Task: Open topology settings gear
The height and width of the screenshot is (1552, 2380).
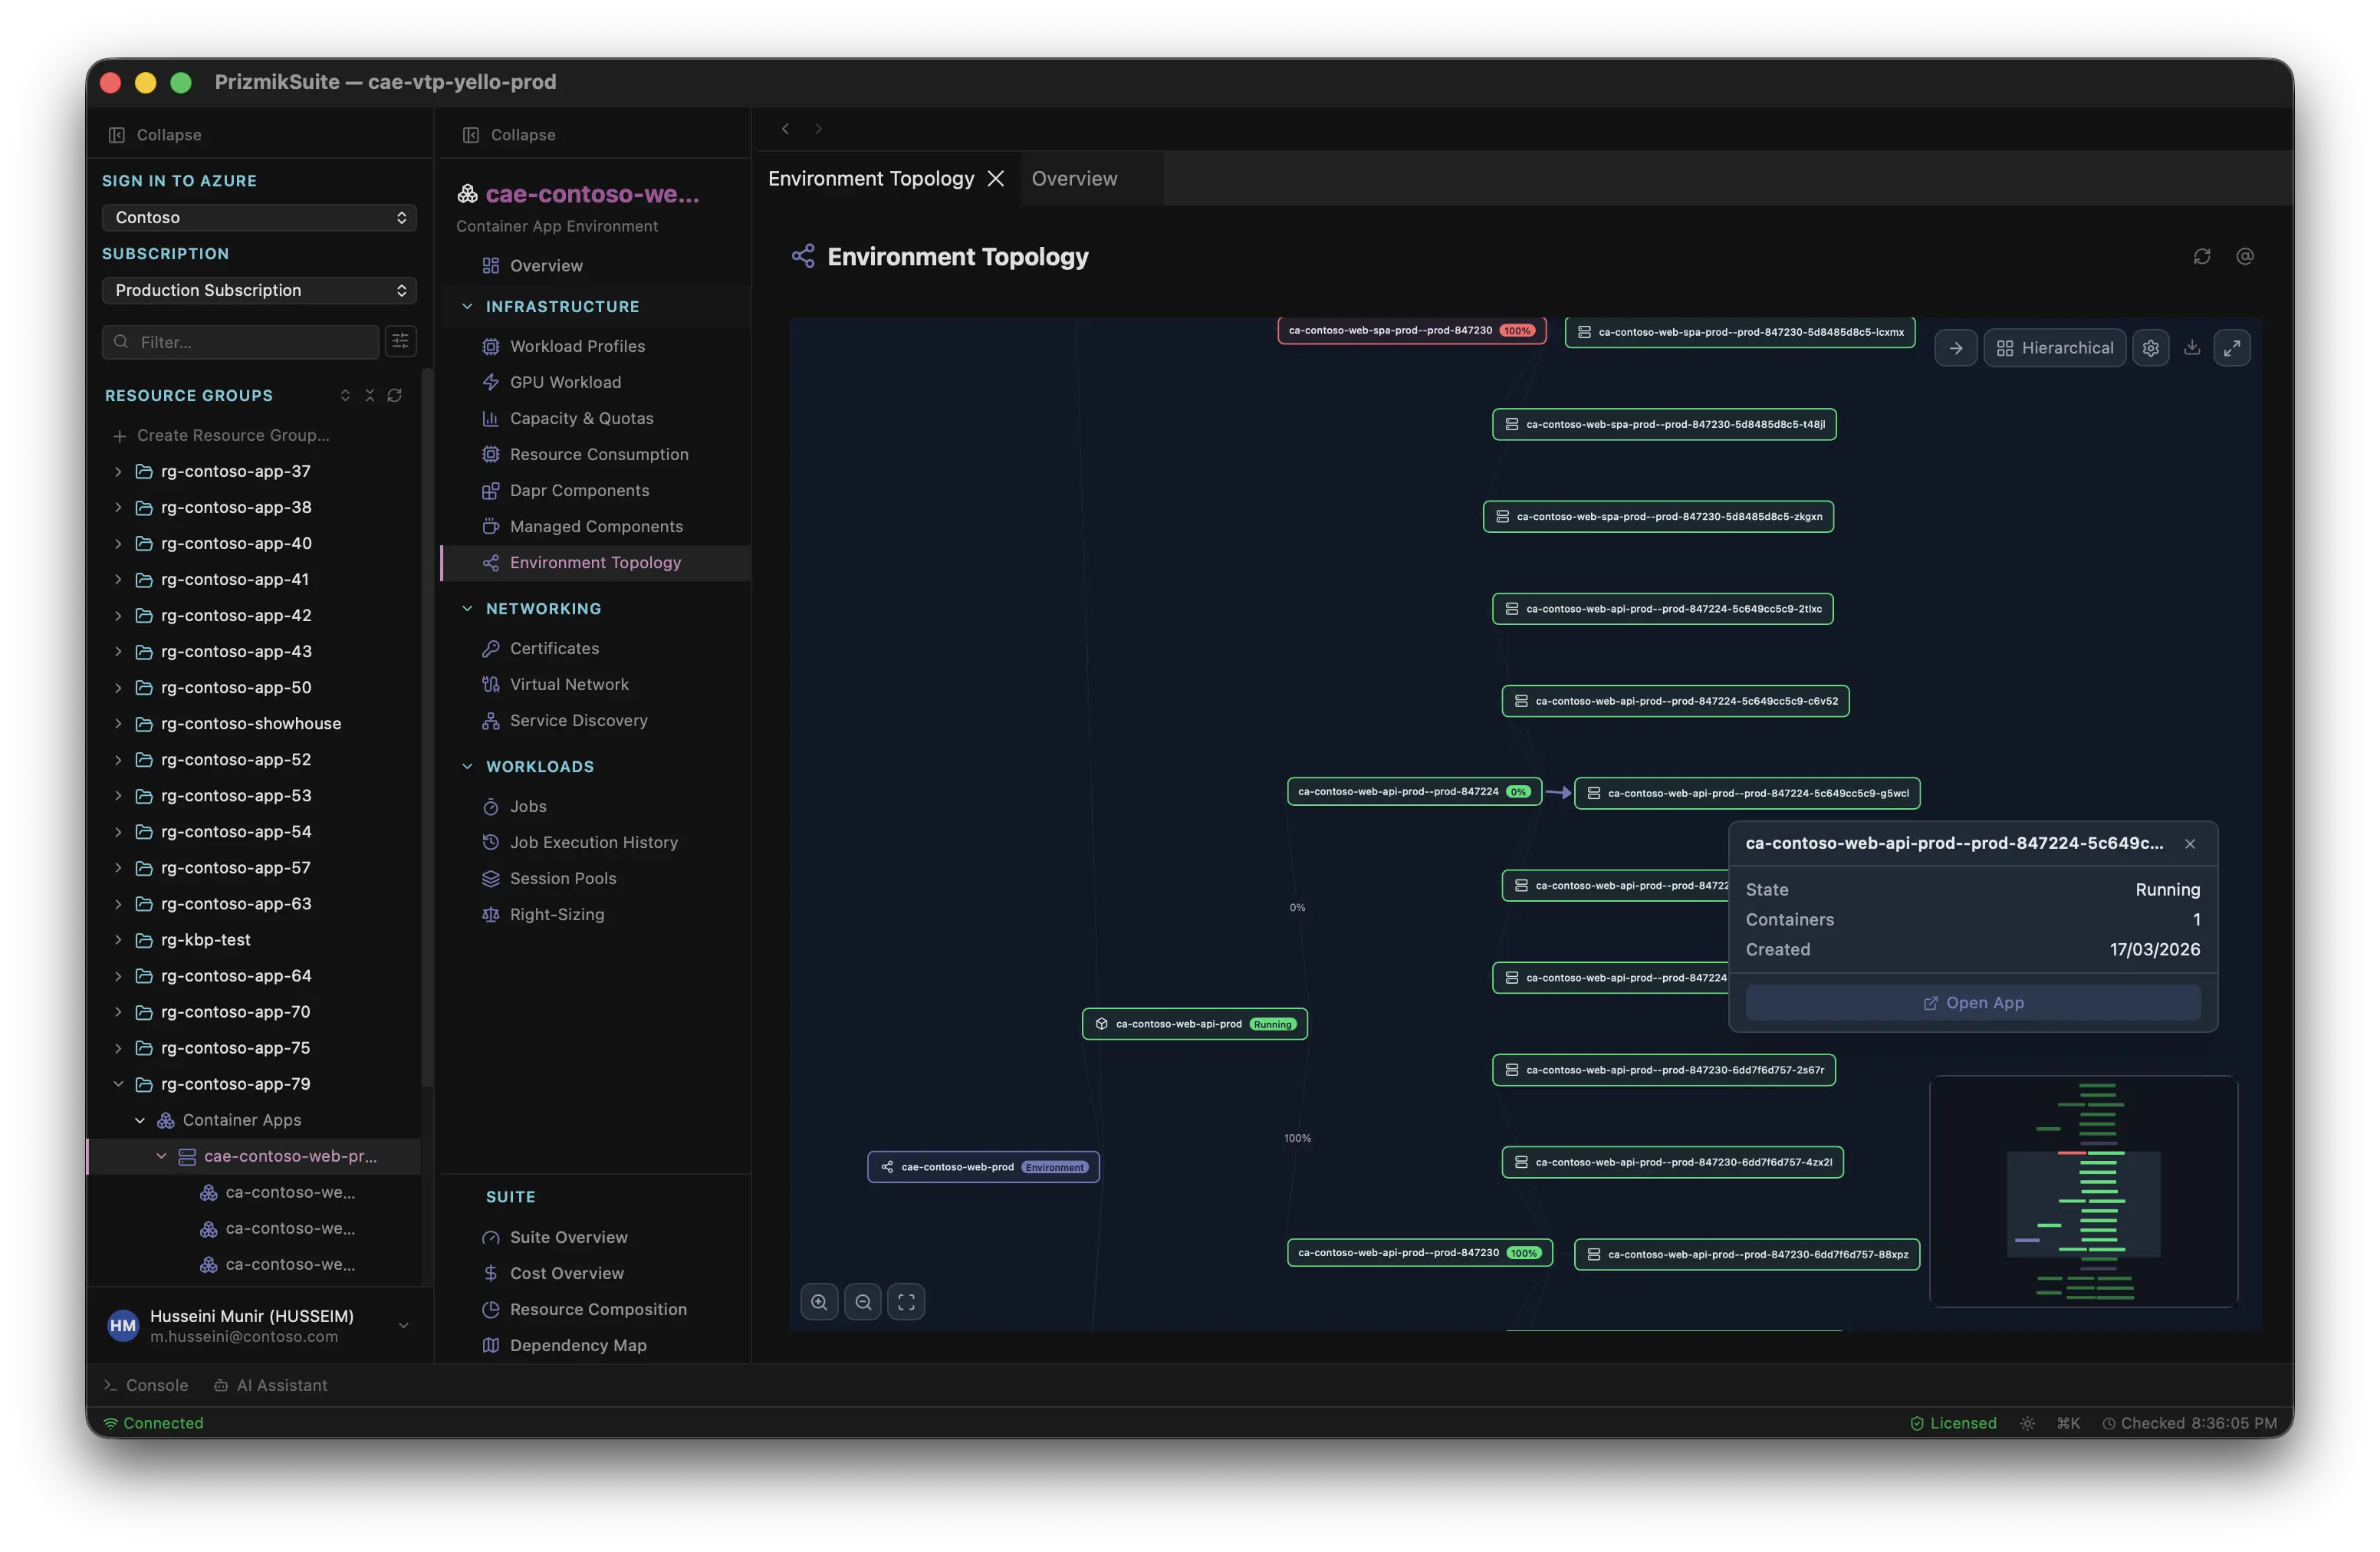Action: coord(2150,348)
